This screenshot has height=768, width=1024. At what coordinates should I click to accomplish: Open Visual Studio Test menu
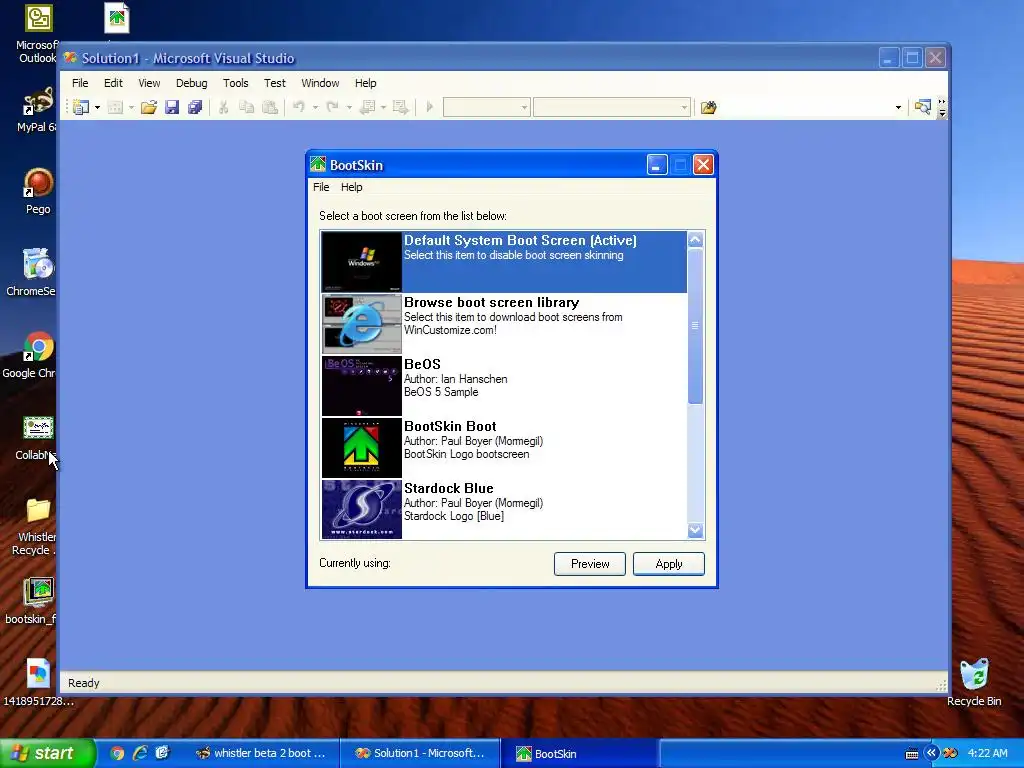pyautogui.click(x=274, y=83)
